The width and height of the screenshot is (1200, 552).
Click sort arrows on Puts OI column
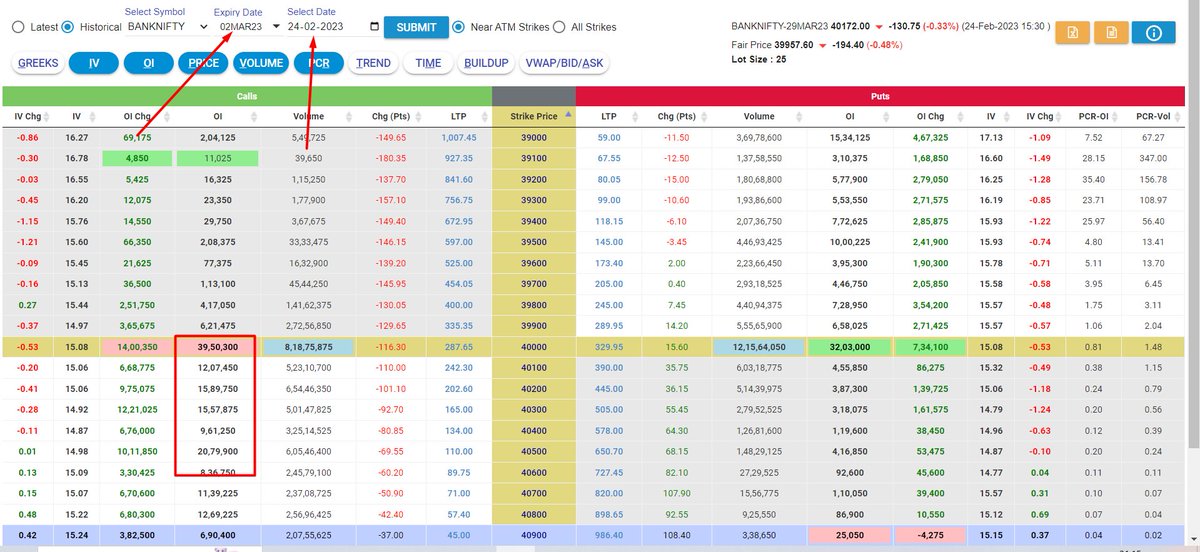click(888, 116)
